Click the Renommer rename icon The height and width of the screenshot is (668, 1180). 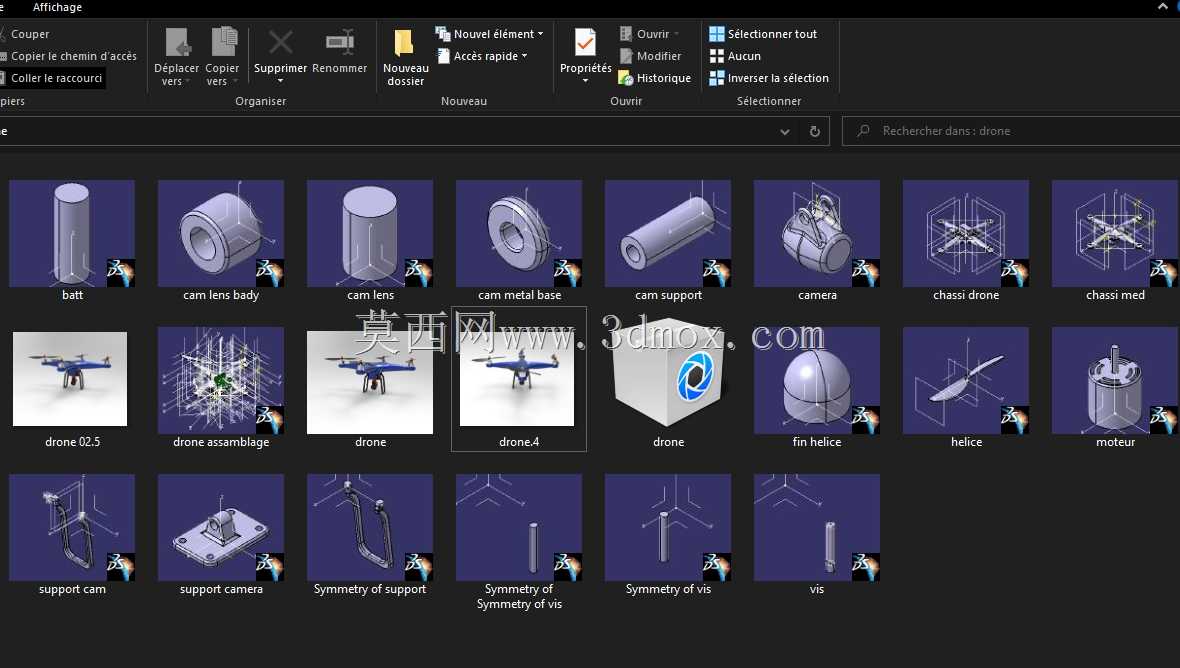[339, 42]
